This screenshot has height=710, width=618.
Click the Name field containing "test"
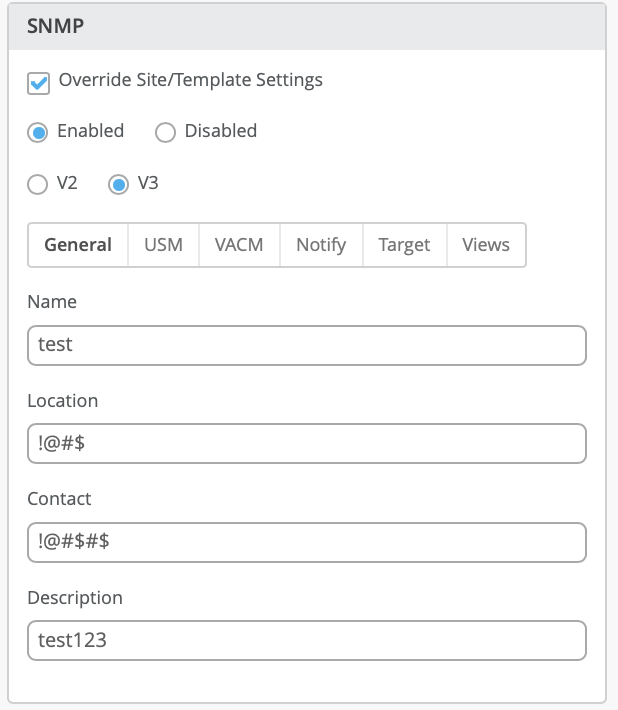click(306, 345)
